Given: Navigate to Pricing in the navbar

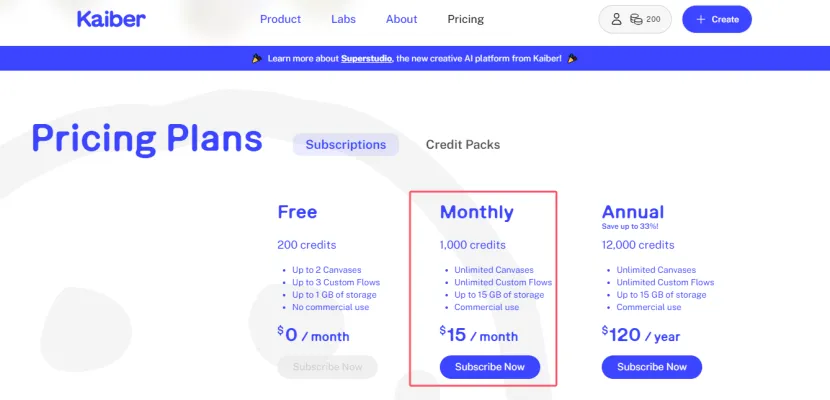Looking at the screenshot, I should (465, 19).
